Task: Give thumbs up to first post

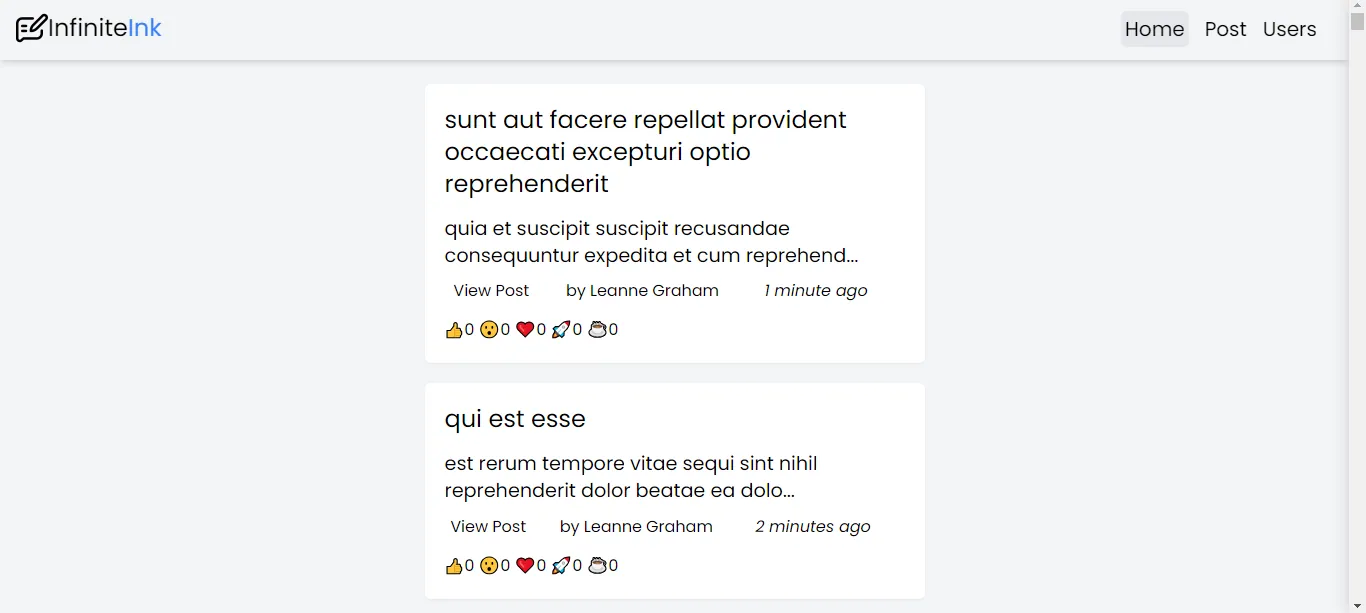Action: (x=459, y=330)
